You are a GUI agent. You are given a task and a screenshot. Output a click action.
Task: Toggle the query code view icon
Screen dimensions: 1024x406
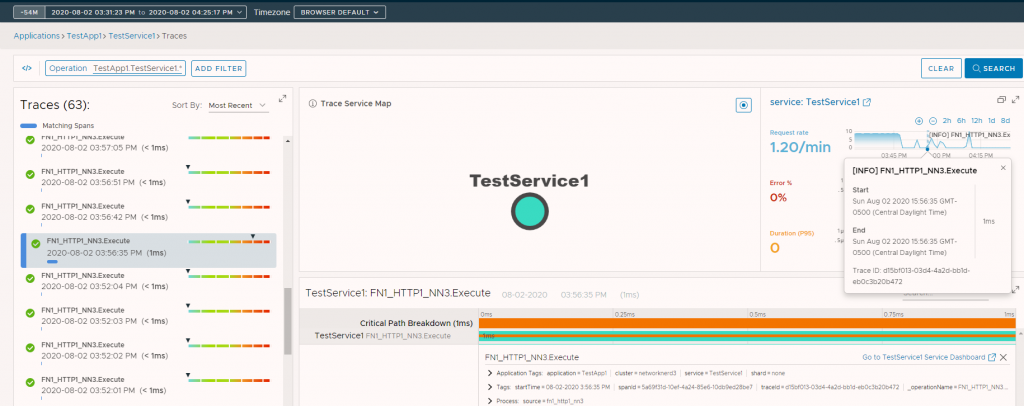(x=27, y=68)
